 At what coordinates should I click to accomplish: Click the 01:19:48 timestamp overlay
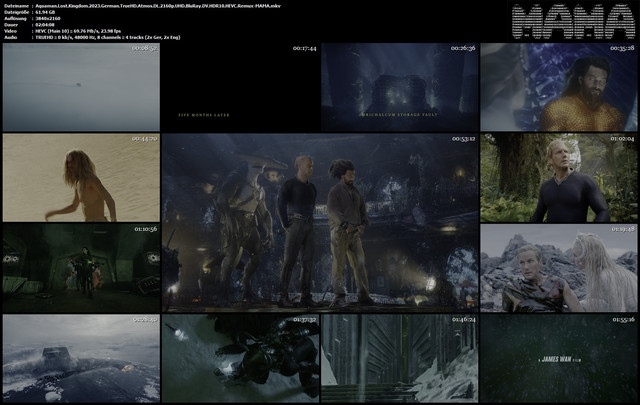(x=622, y=229)
